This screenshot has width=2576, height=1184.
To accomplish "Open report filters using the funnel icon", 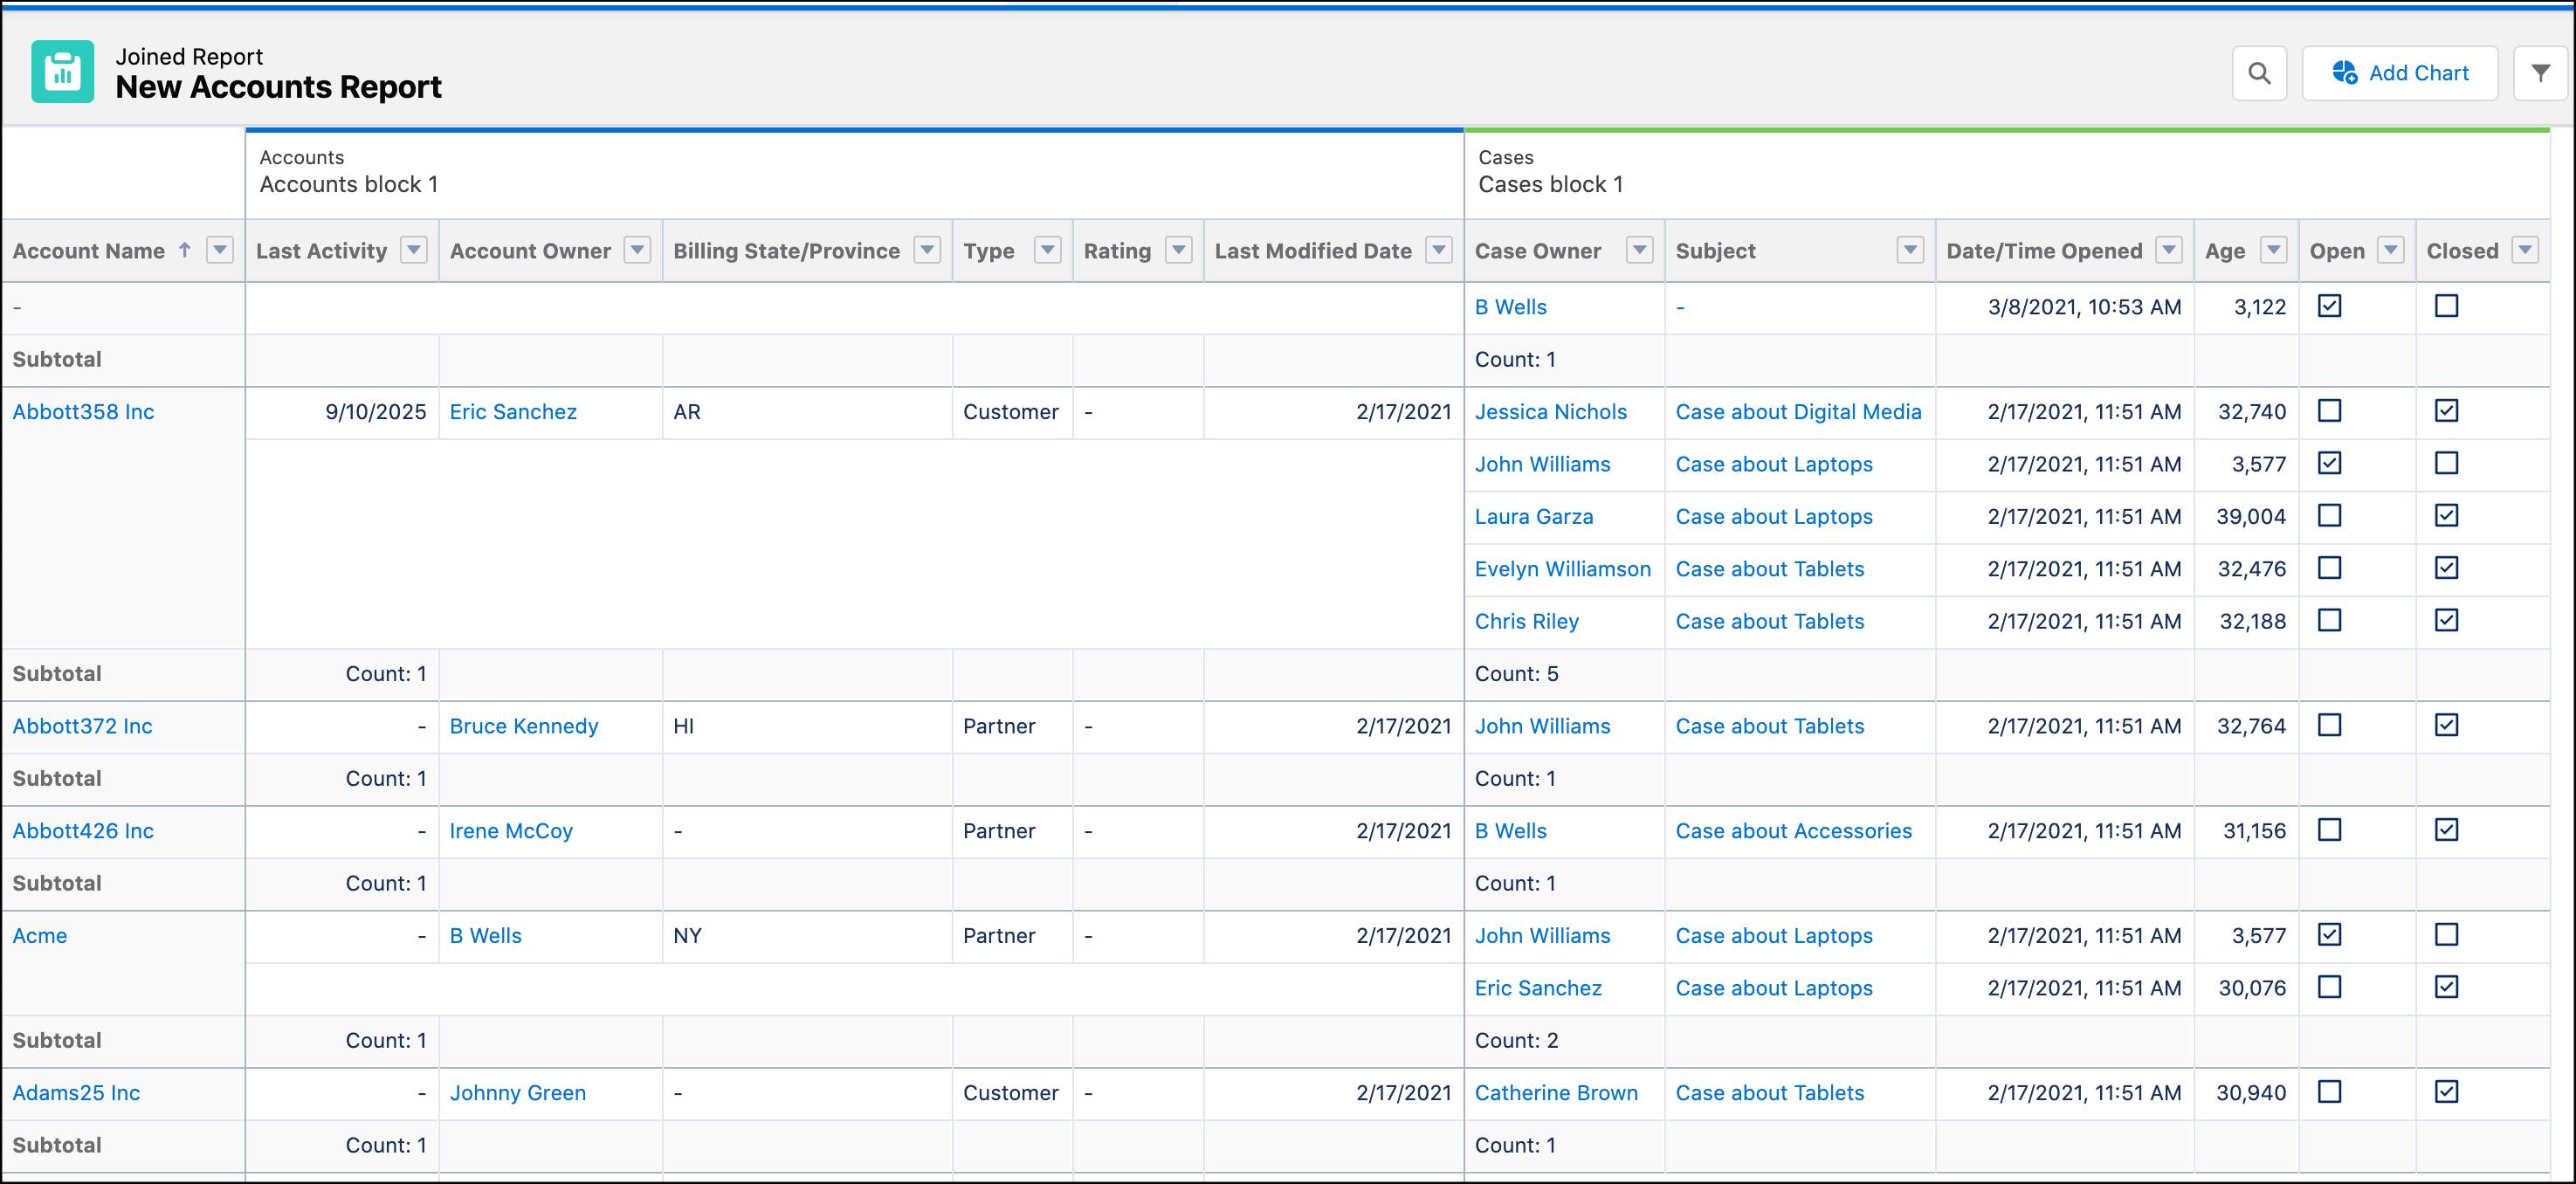I will pyautogui.click(x=2540, y=72).
